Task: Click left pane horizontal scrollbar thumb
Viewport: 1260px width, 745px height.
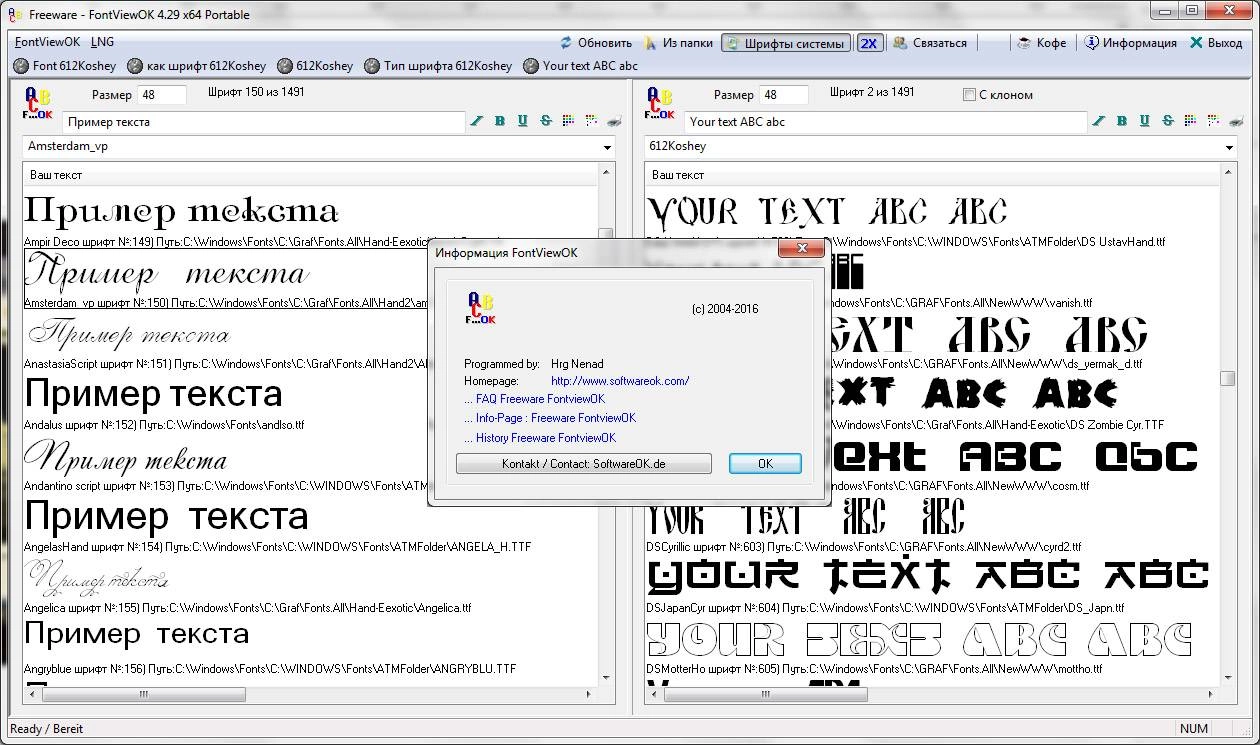Action: point(144,693)
